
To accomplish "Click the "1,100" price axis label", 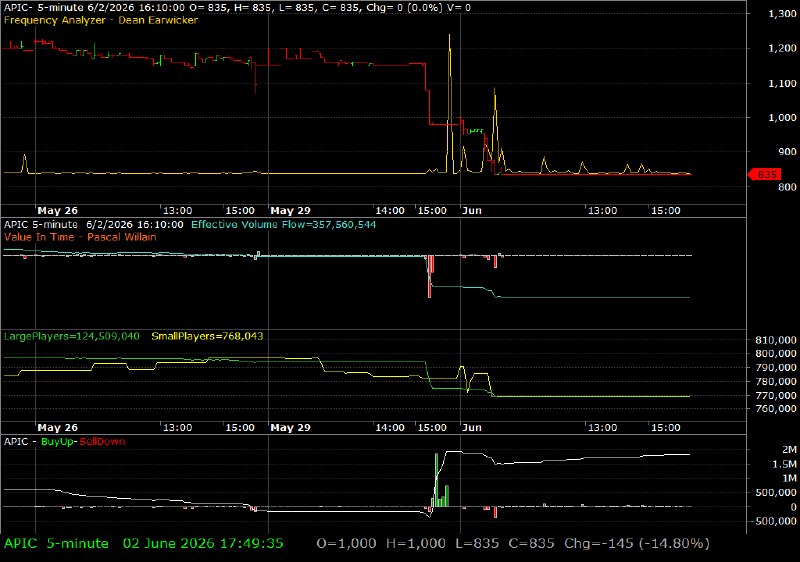I will 782,83.
